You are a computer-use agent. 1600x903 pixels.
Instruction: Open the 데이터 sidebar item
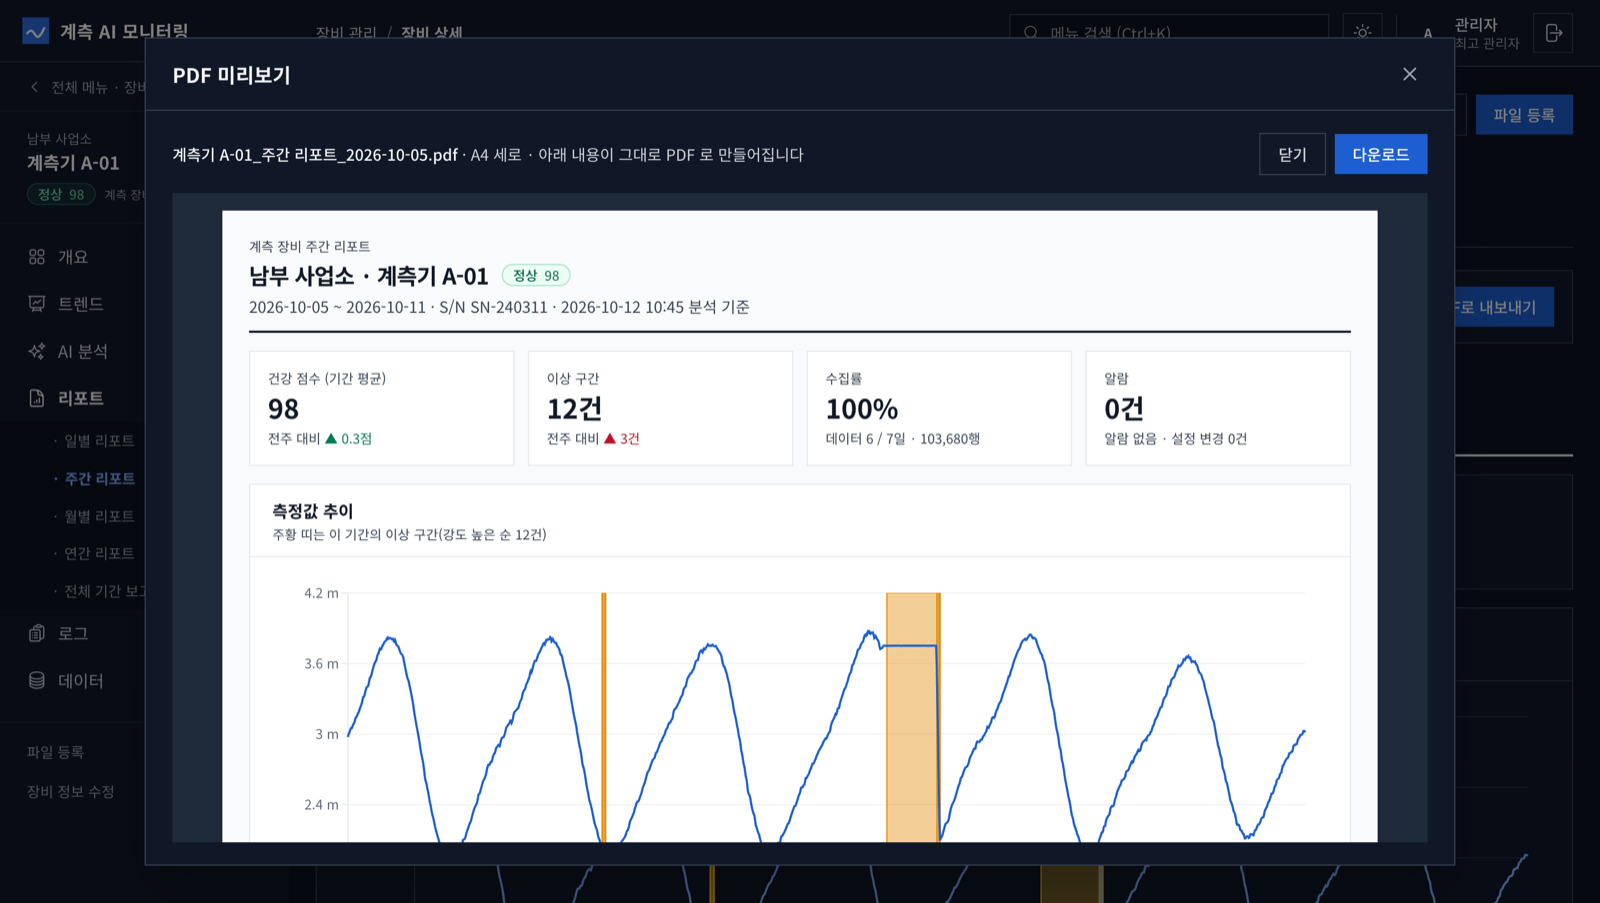pos(80,680)
